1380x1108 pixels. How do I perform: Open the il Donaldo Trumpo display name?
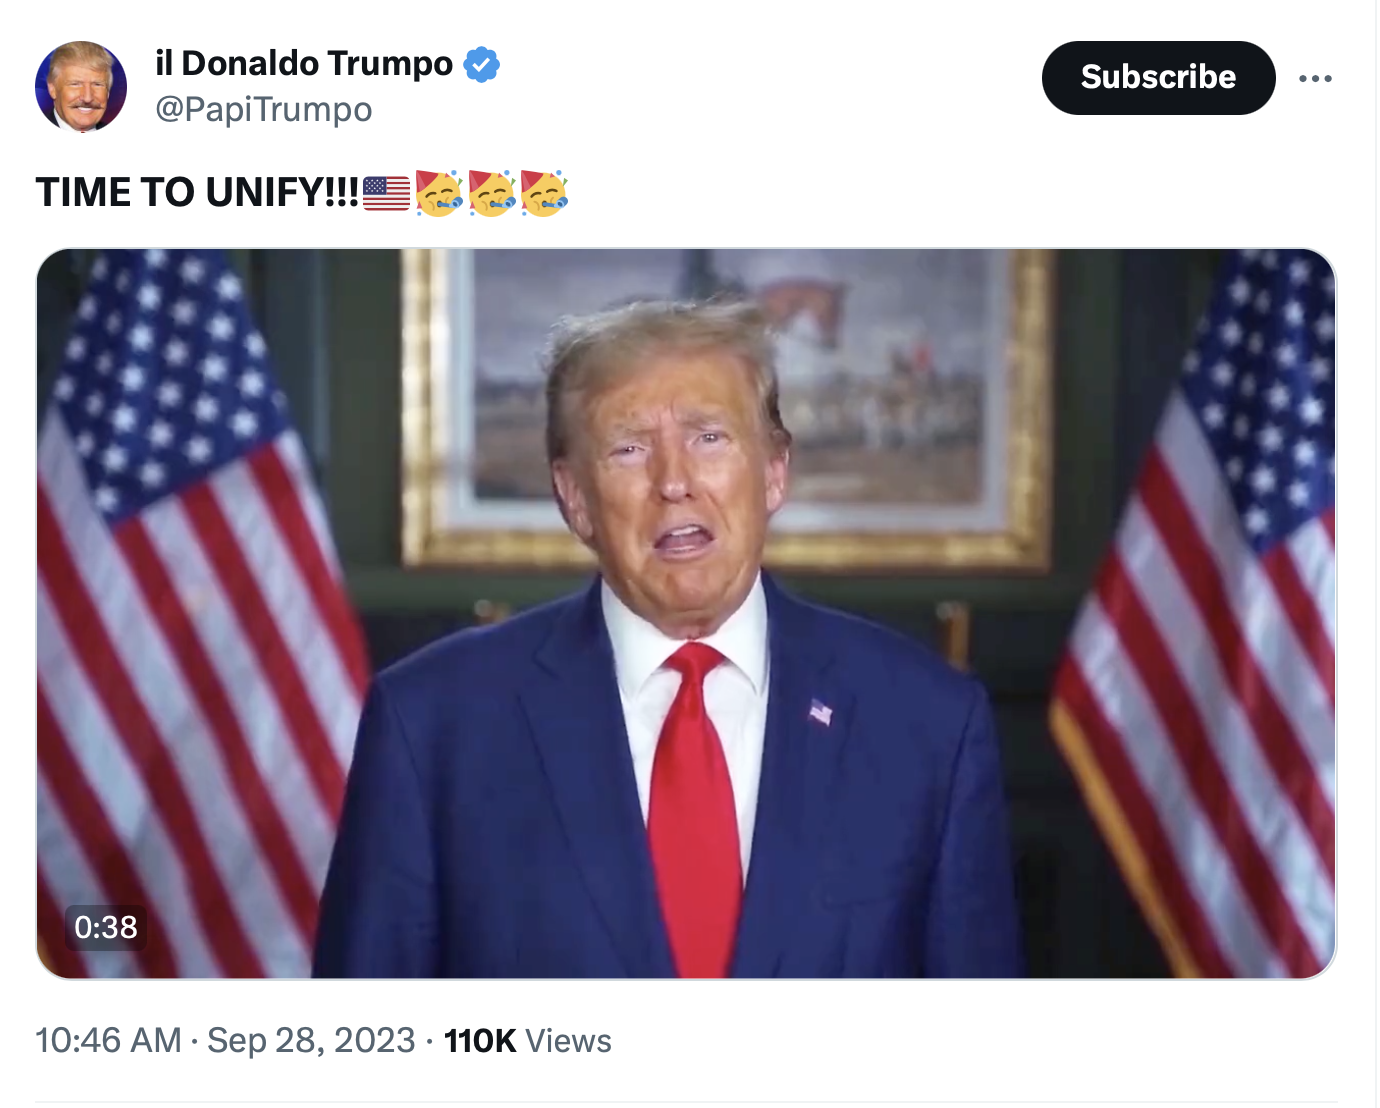coord(304,63)
